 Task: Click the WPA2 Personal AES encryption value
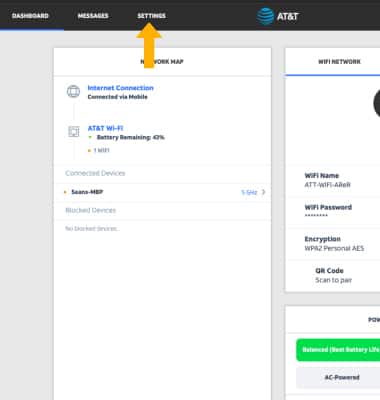click(x=334, y=248)
